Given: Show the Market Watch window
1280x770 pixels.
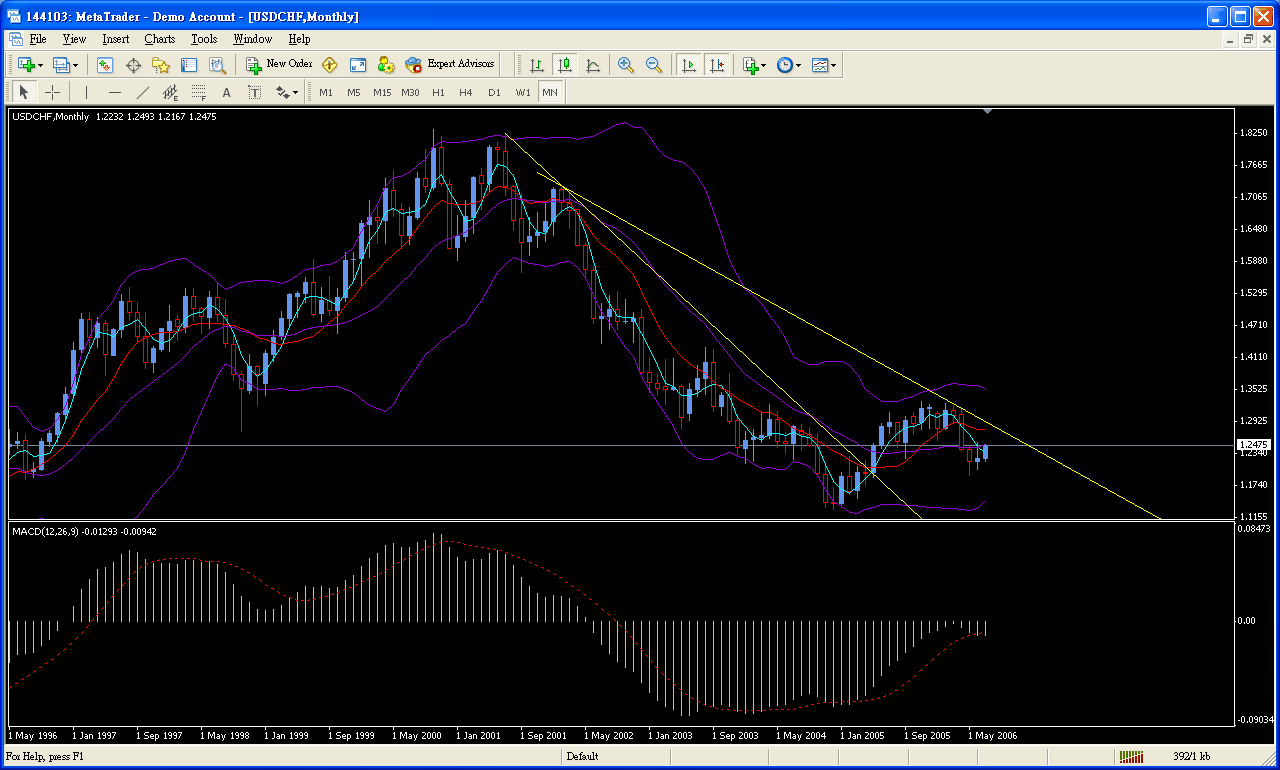Looking at the screenshot, I should (x=105, y=65).
